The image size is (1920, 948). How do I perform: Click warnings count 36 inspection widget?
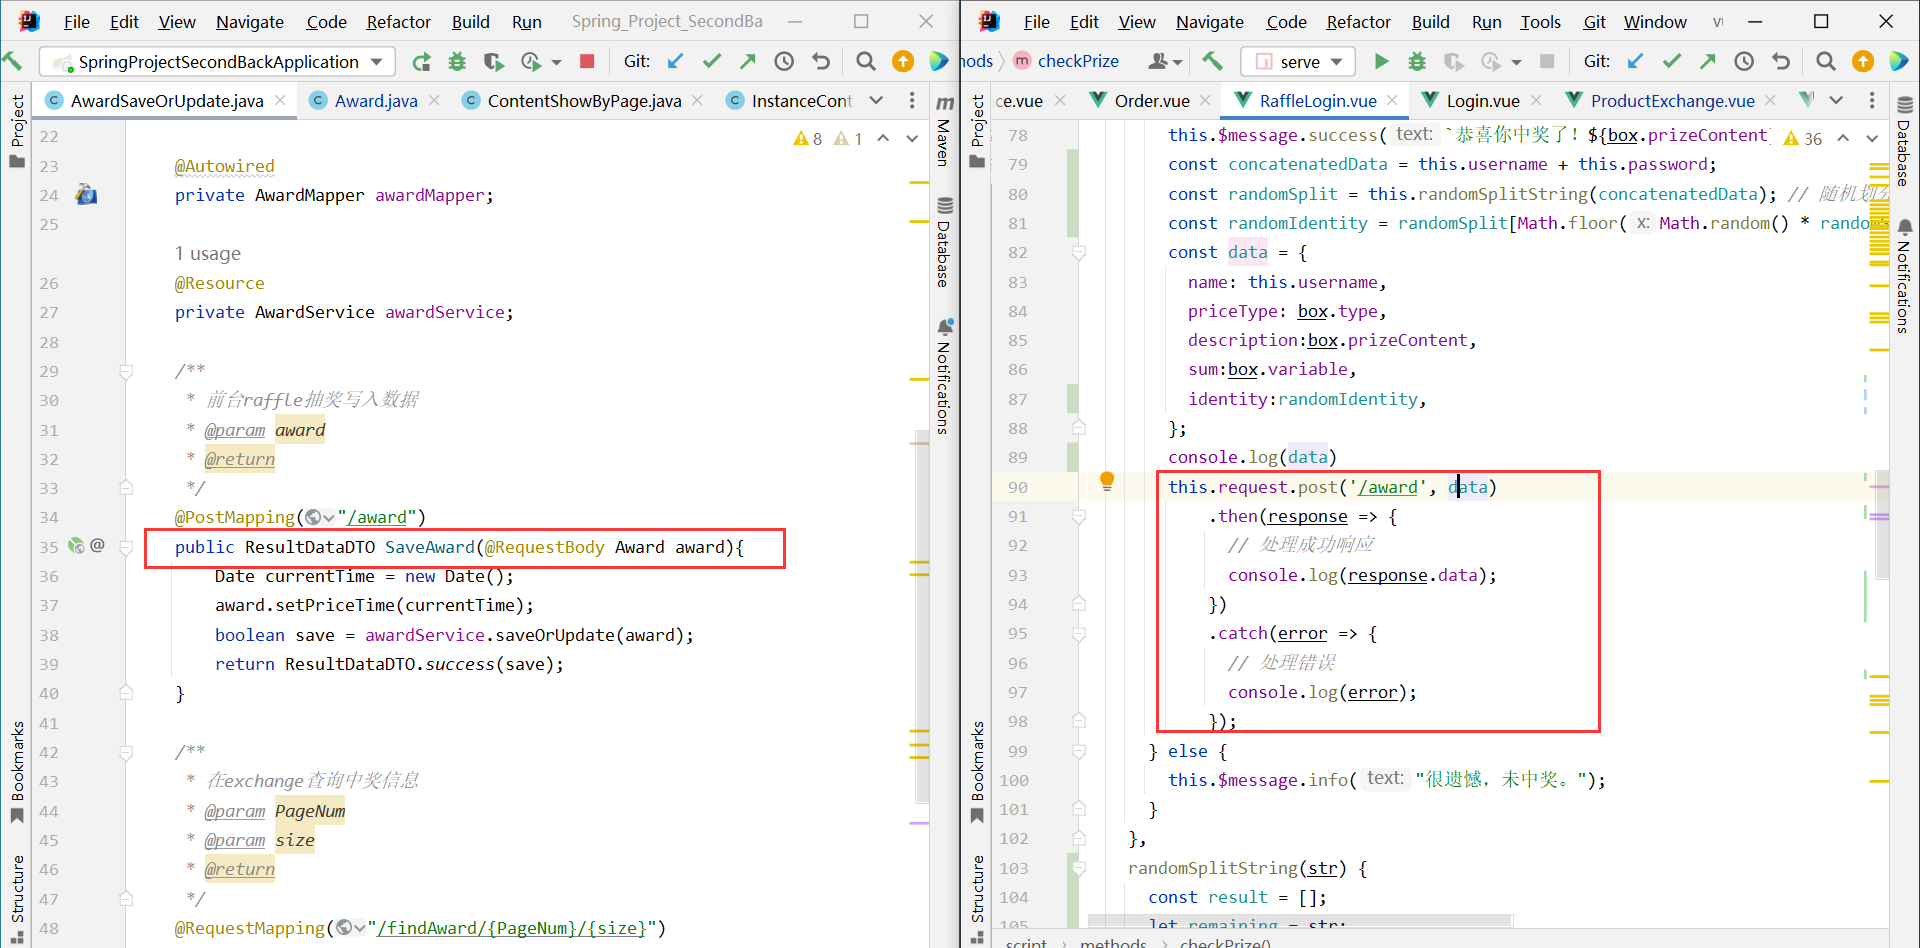[1803, 139]
